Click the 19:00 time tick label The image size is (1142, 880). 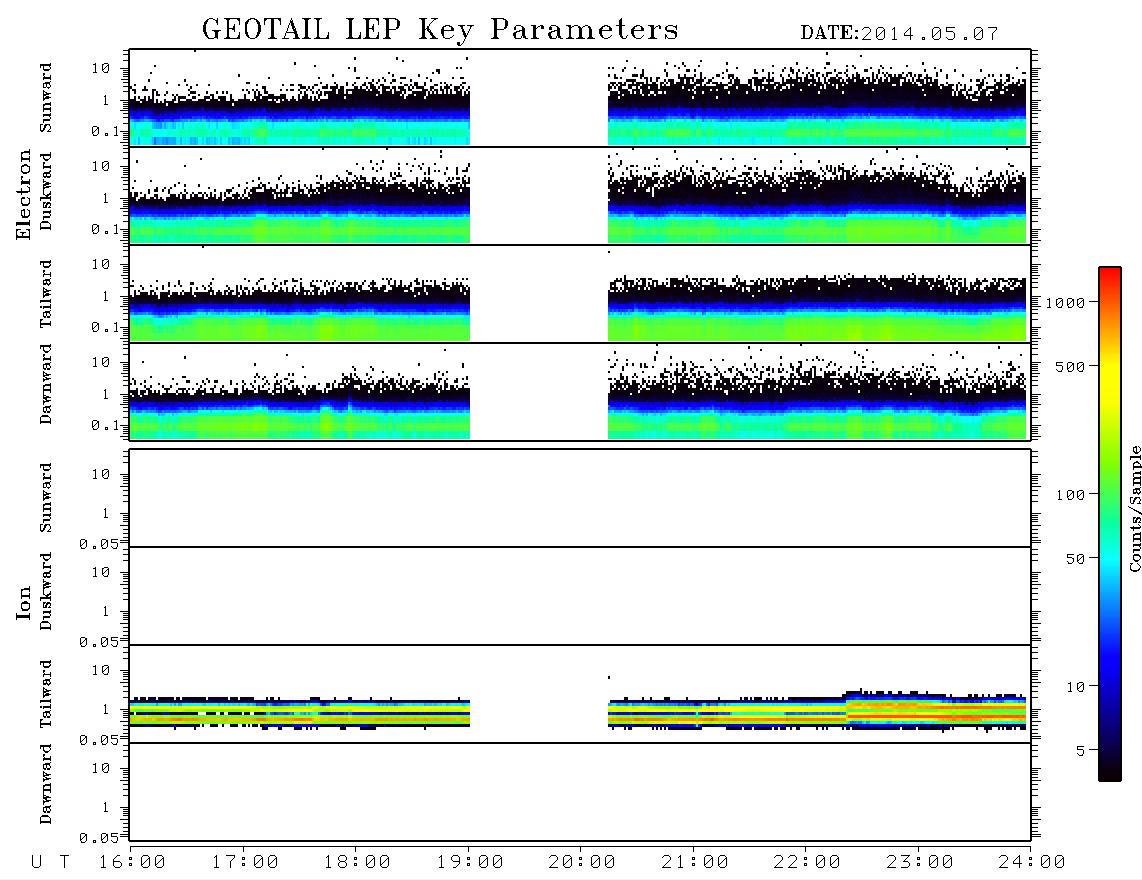(470, 863)
